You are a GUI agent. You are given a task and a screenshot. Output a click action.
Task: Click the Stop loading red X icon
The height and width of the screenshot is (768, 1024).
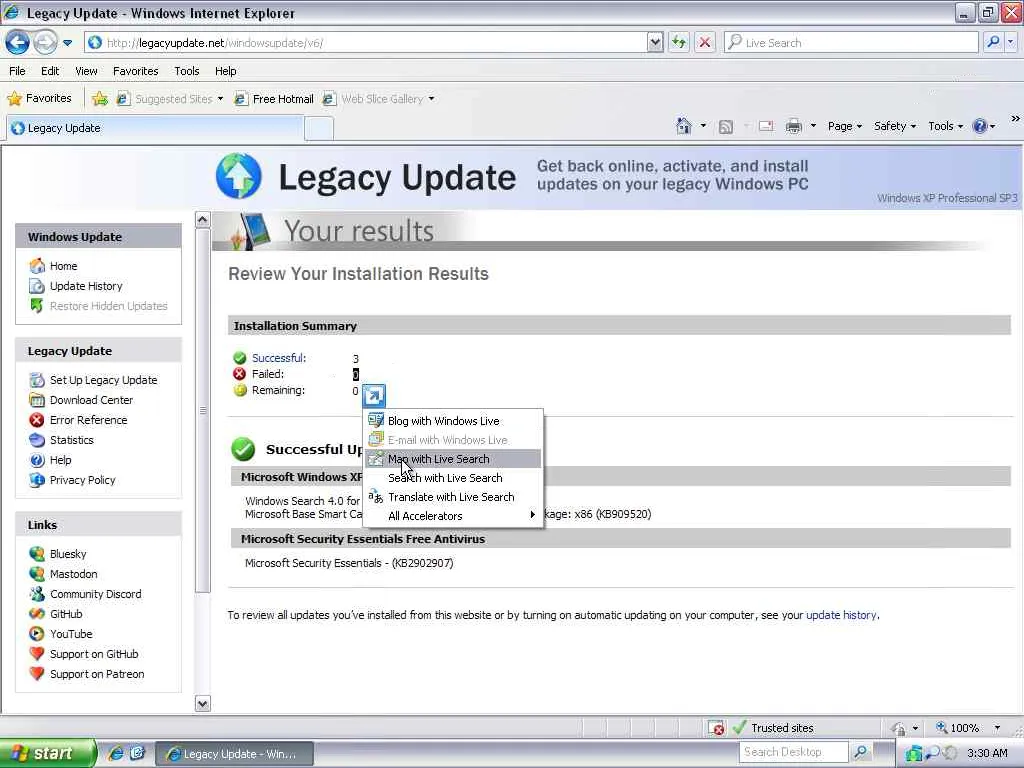(x=705, y=43)
